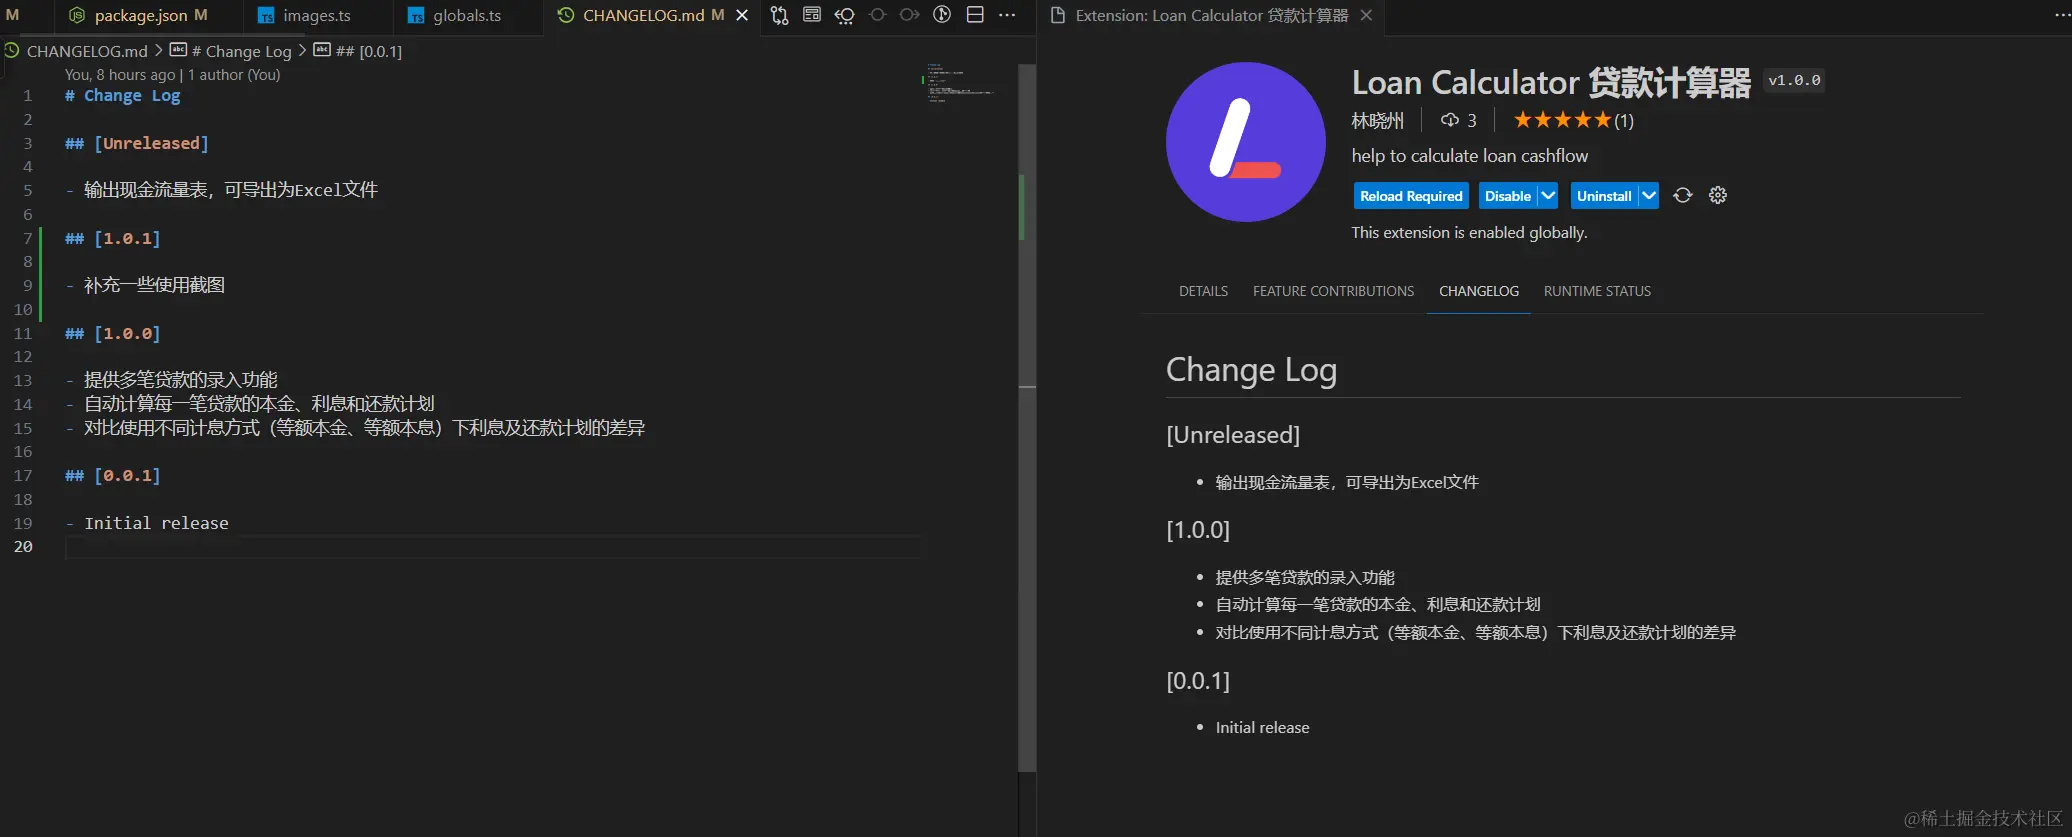This screenshot has height=837, width=2072.
Task: Click '# Change Log' on line 1
Action: coord(123,96)
